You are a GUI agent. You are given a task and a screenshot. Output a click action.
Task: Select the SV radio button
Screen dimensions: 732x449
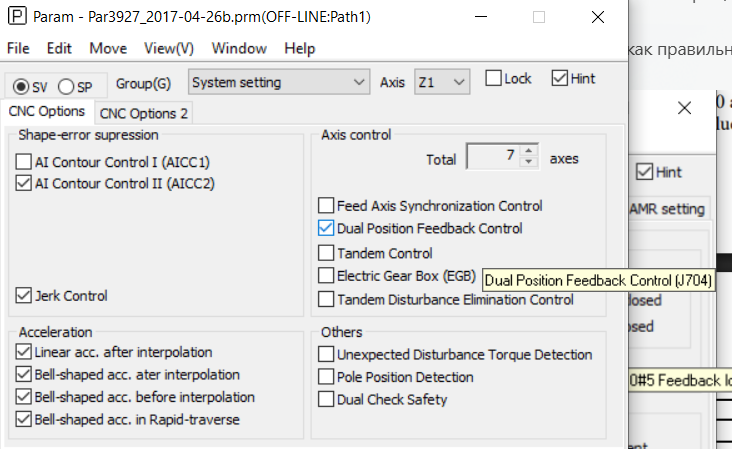coord(21,86)
